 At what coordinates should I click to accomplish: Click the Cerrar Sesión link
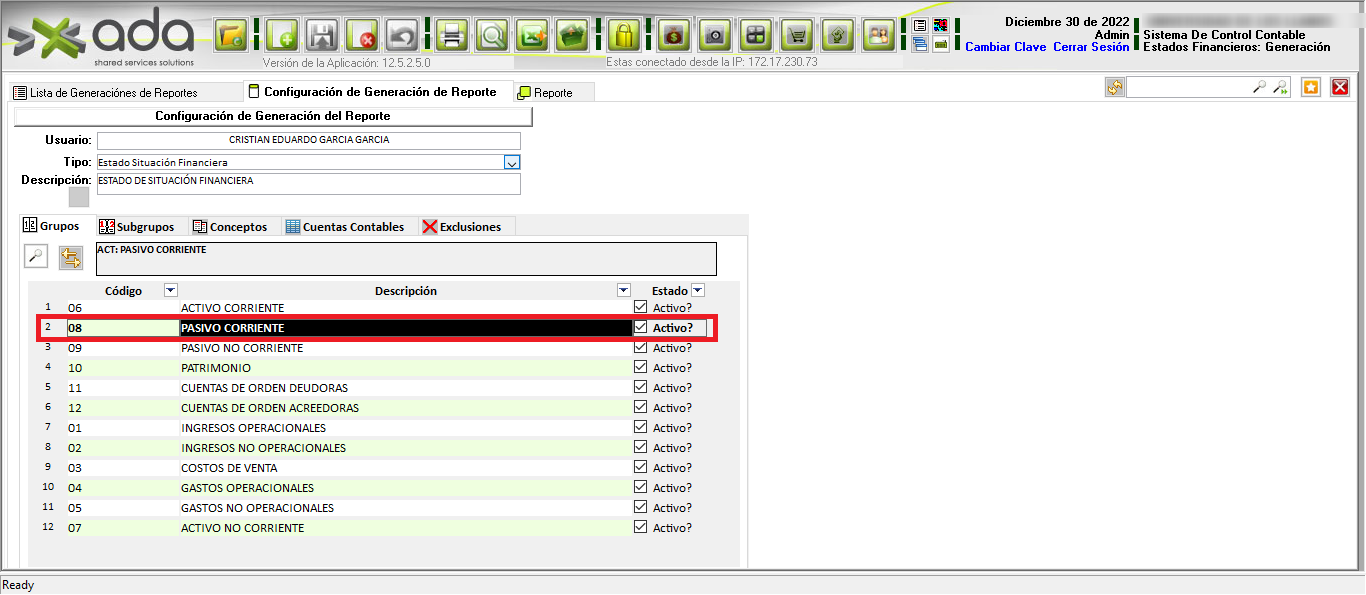pyautogui.click(x=1091, y=47)
